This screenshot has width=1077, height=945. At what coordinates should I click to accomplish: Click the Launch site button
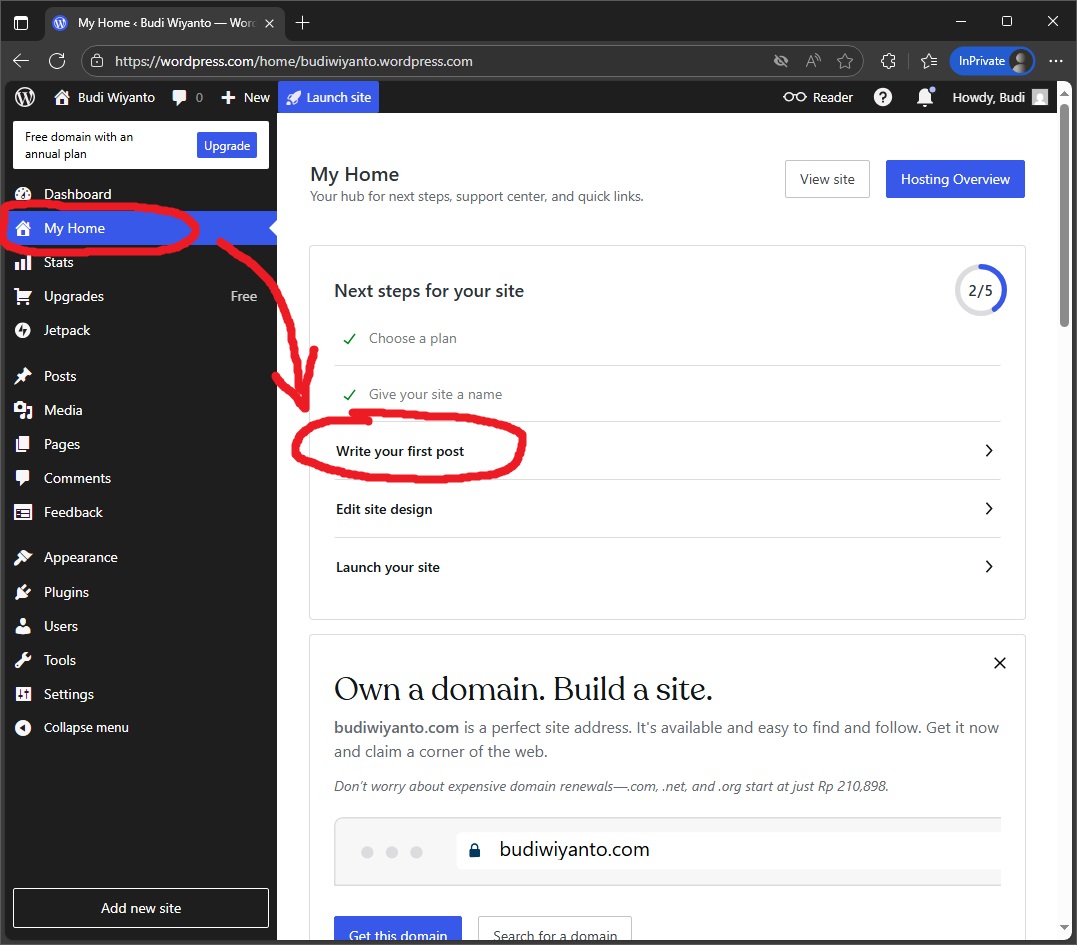[x=328, y=98]
